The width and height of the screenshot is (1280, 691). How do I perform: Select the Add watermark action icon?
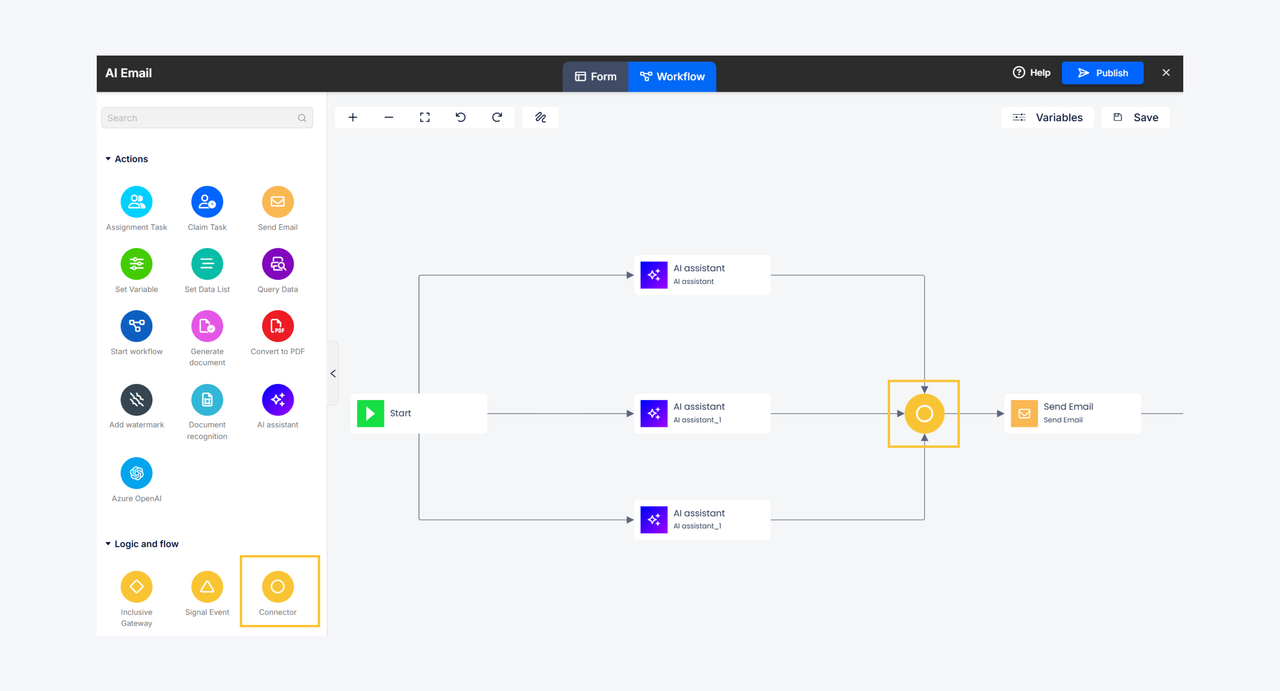tap(137, 400)
